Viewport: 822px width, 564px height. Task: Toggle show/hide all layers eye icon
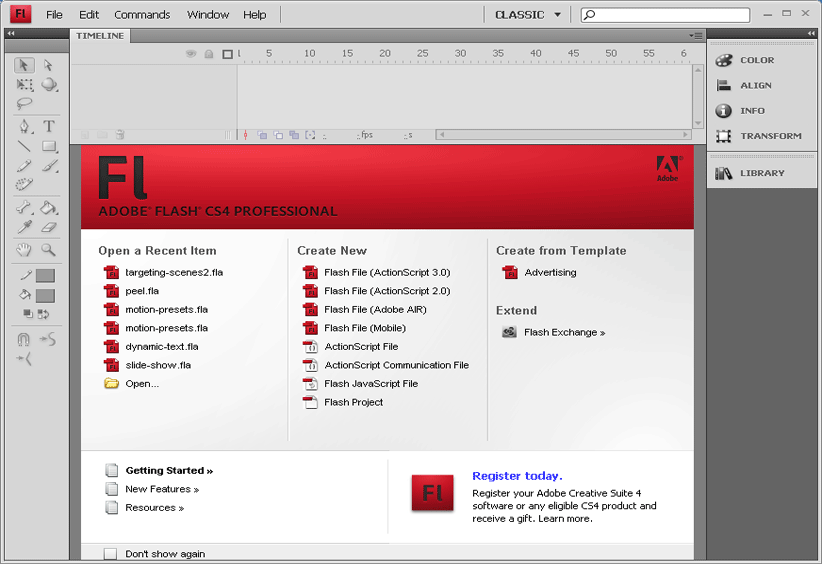[191, 53]
